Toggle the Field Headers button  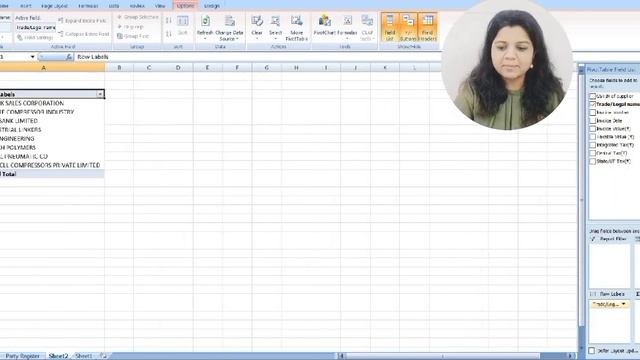427,27
